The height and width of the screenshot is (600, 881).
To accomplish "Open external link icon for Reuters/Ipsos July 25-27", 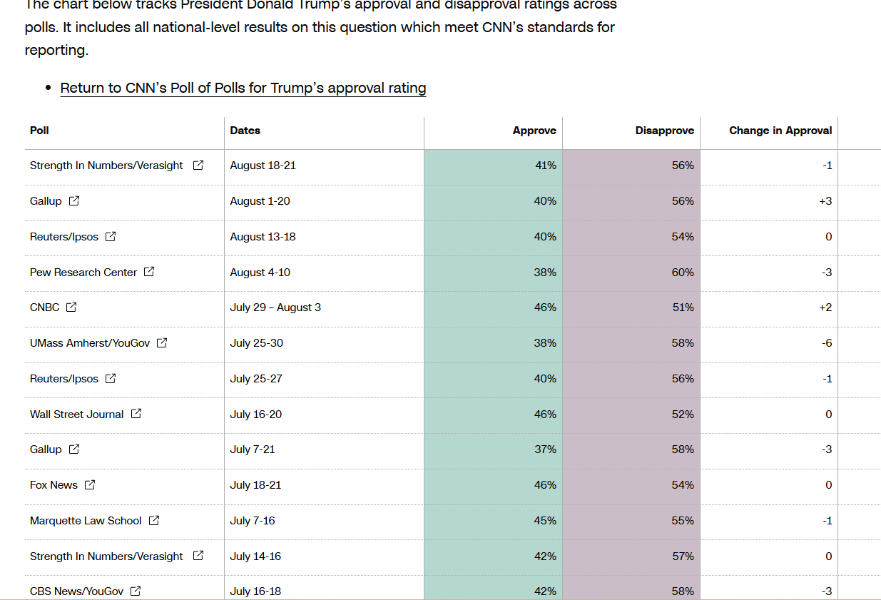I will point(111,378).
